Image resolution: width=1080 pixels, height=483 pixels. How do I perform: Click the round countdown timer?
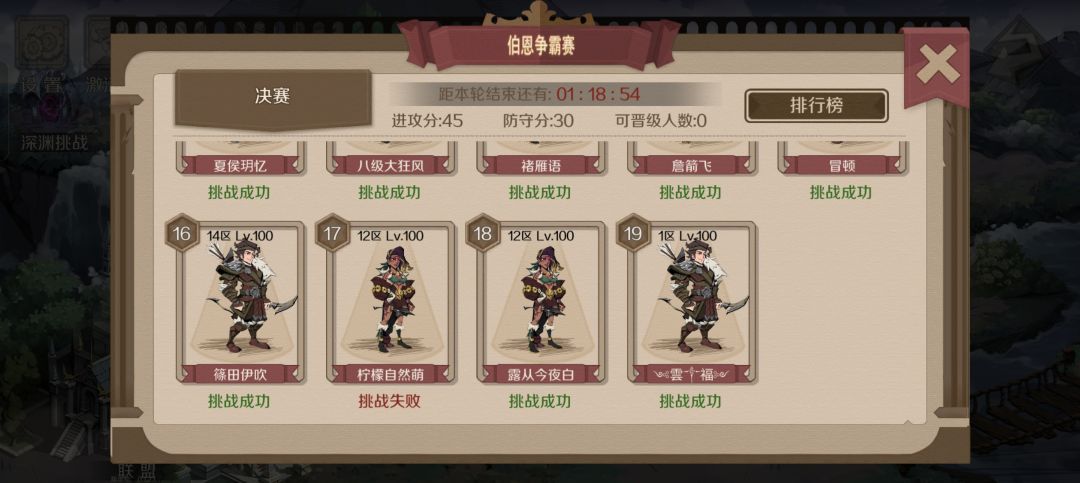[599, 94]
